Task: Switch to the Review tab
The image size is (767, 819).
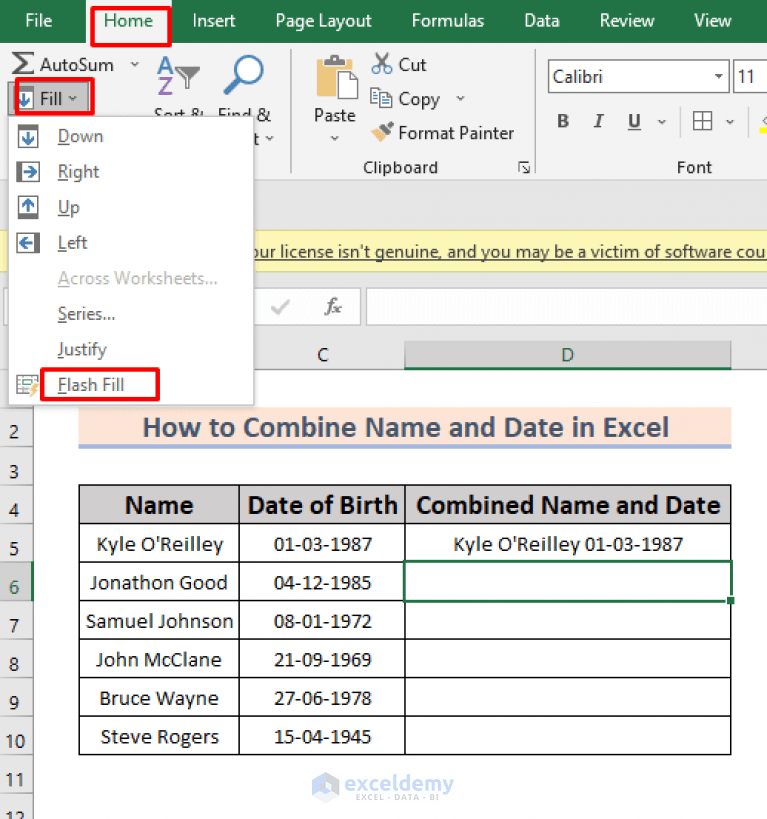Action: [x=627, y=20]
